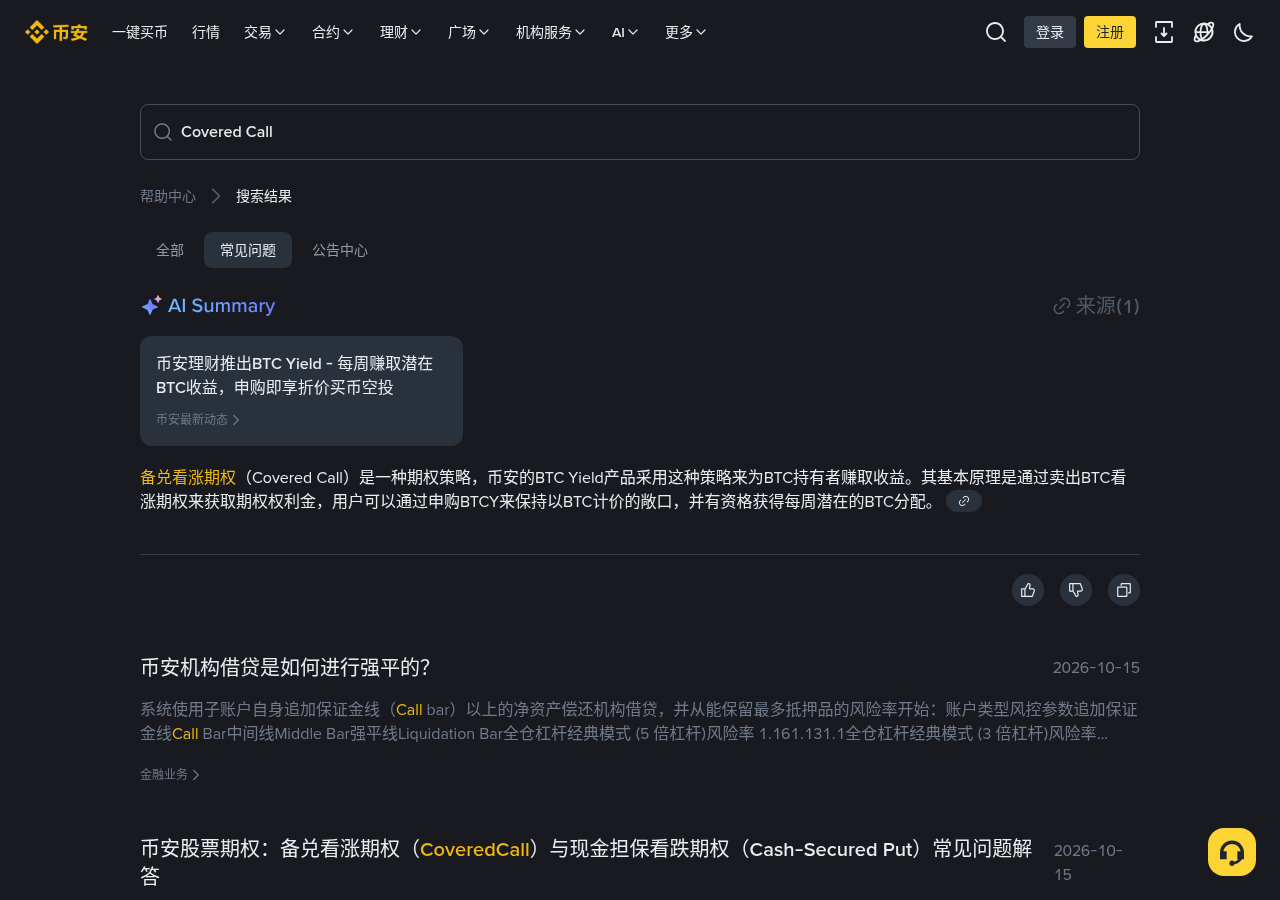Click the highlighted 备兑看涨期权 term
This screenshot has width=1280, height=900.
188,478
